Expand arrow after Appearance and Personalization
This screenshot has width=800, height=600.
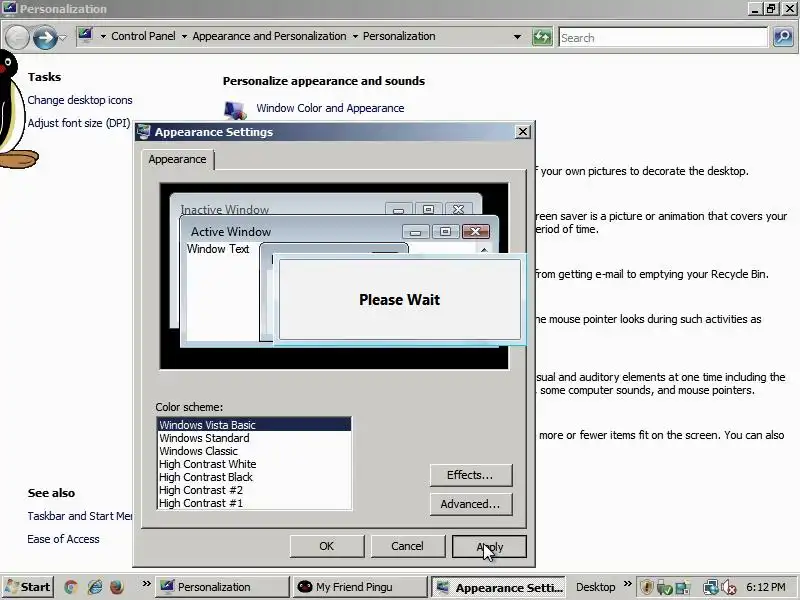pos(355,36)
